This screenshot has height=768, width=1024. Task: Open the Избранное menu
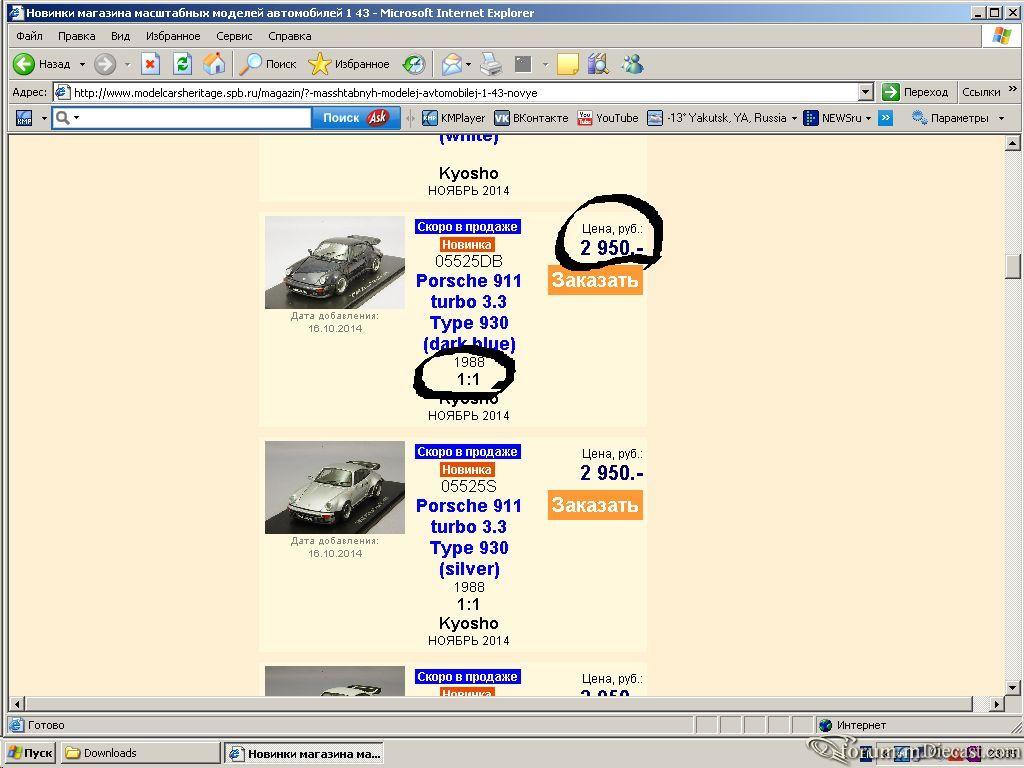tap(173, 36)
